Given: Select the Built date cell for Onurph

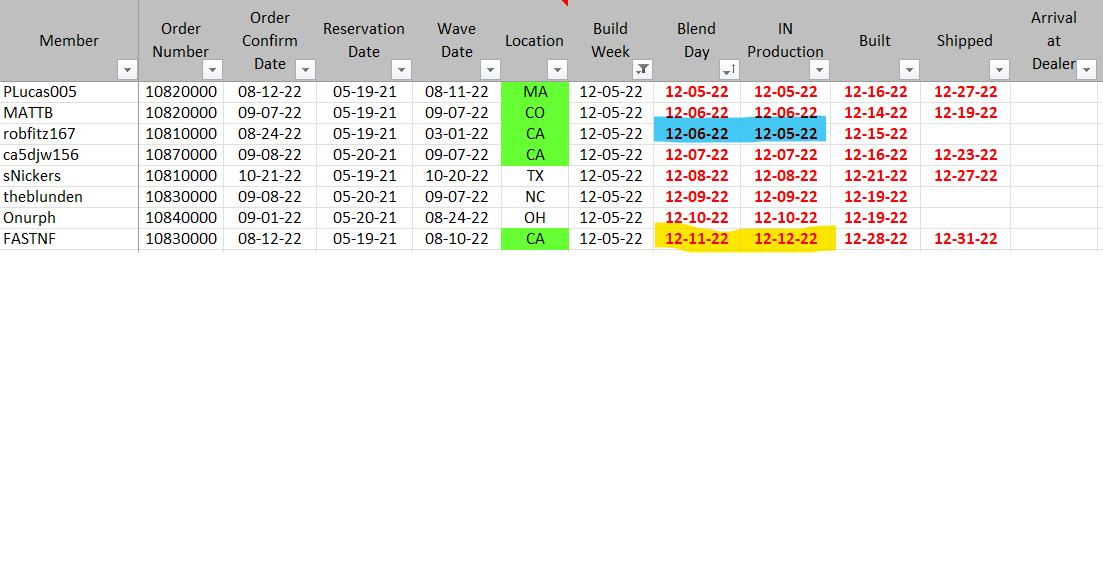Looking at the screenshot, I should (x=875, y=218).
